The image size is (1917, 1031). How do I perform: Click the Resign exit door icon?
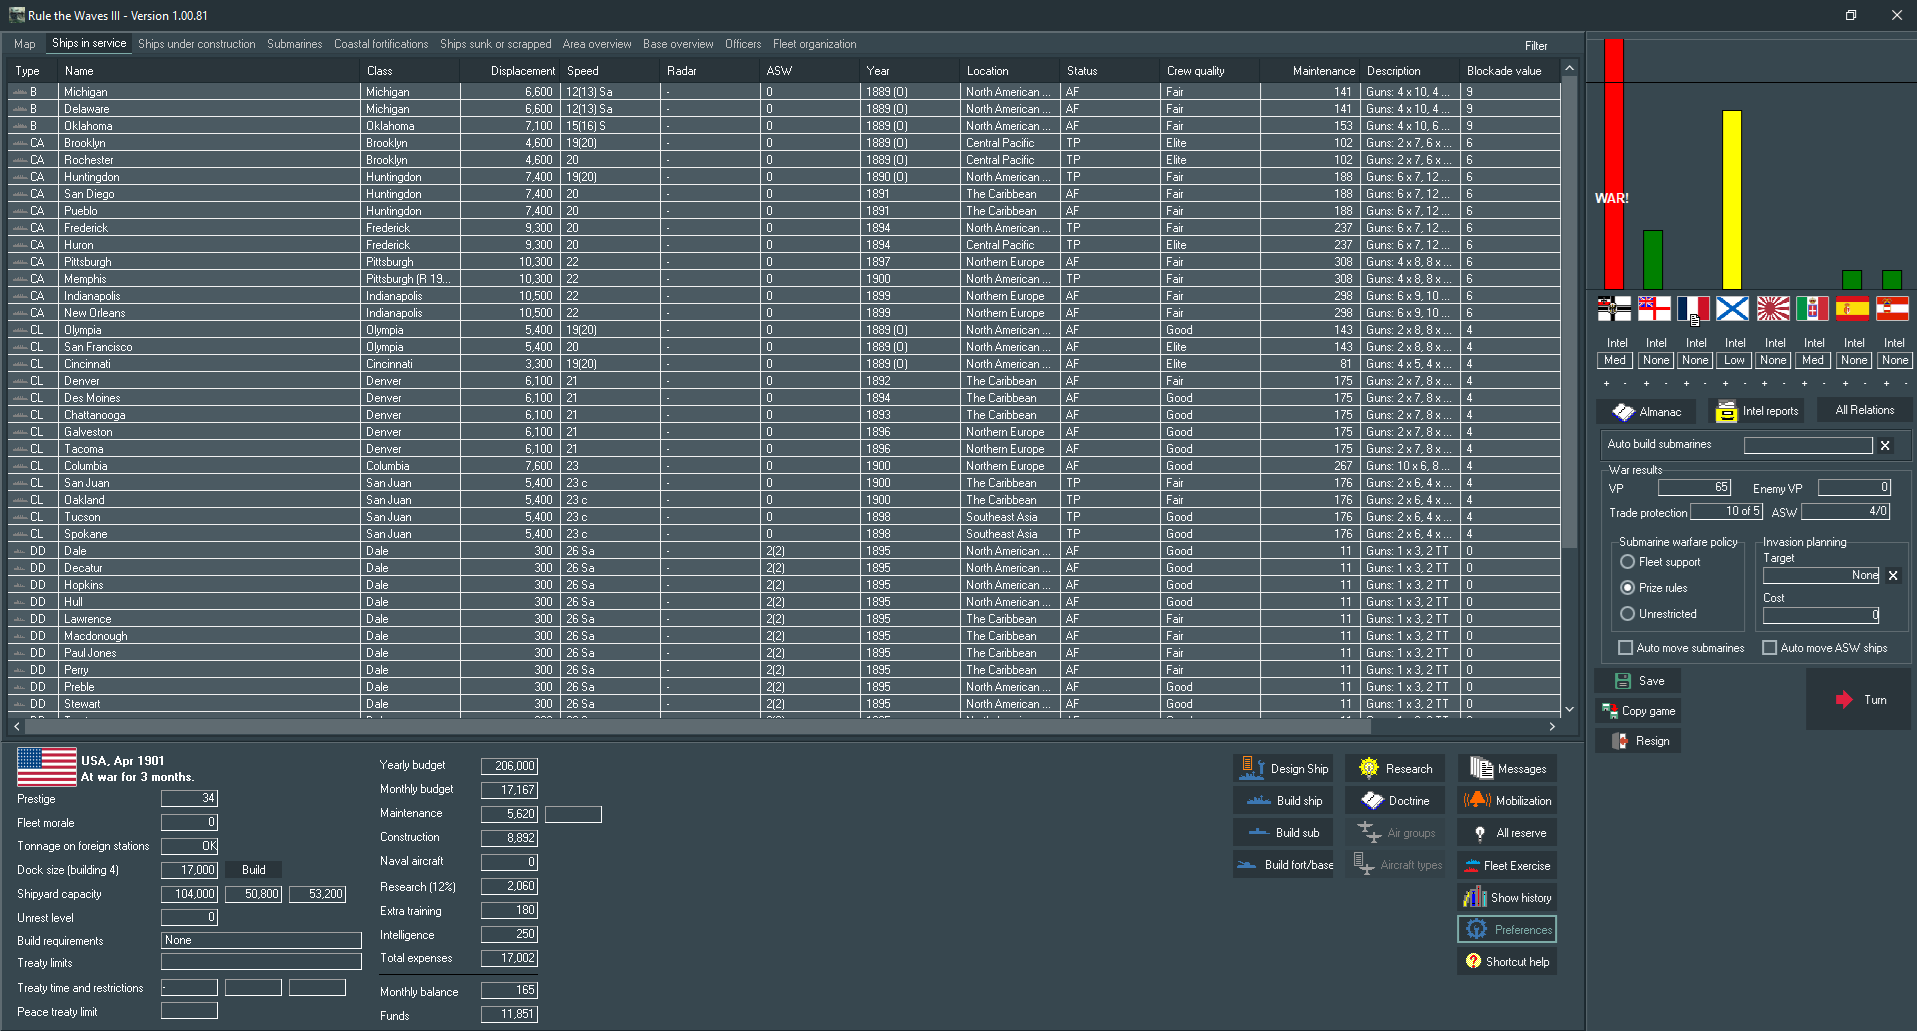click(1619, 741)
